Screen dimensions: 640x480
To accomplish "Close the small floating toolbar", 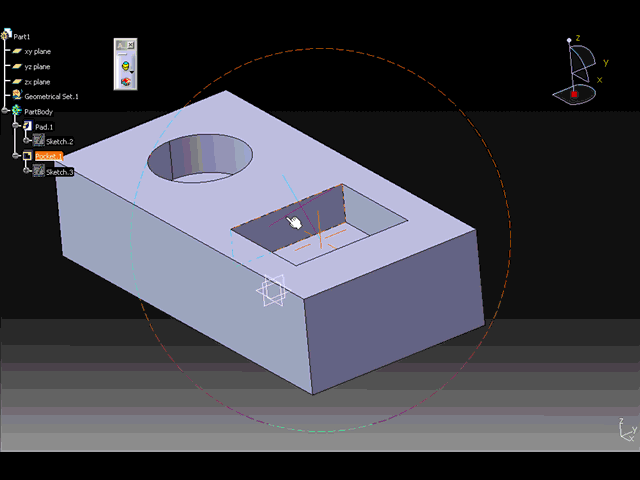I will (131, 44).
